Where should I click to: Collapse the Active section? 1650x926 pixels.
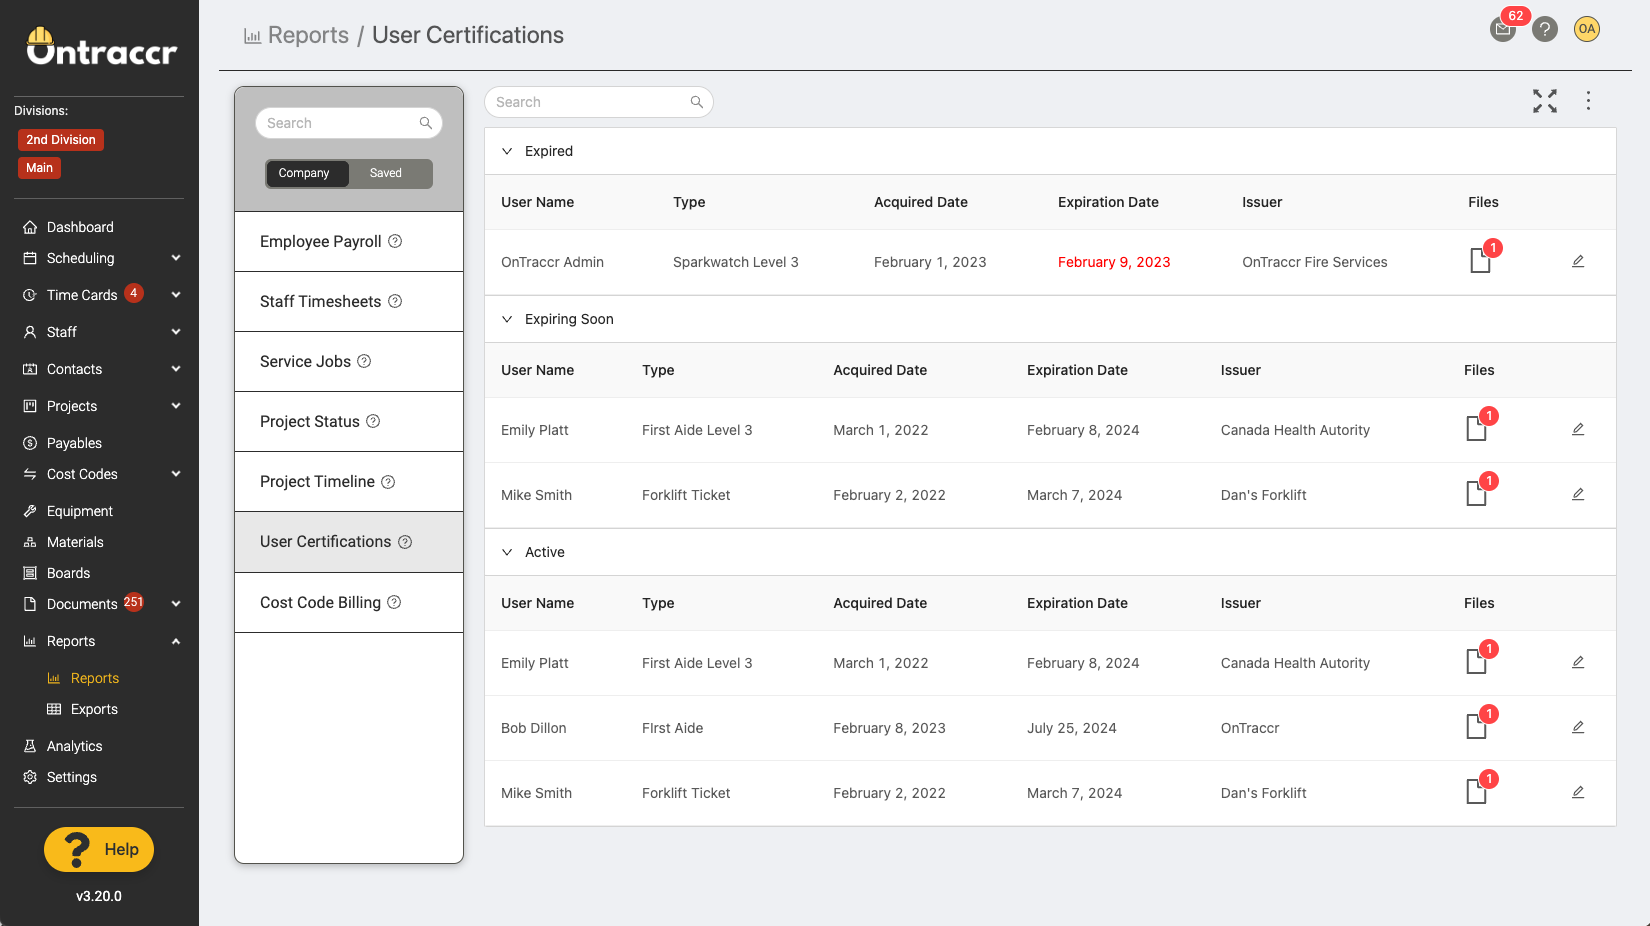tap(507, 552)
